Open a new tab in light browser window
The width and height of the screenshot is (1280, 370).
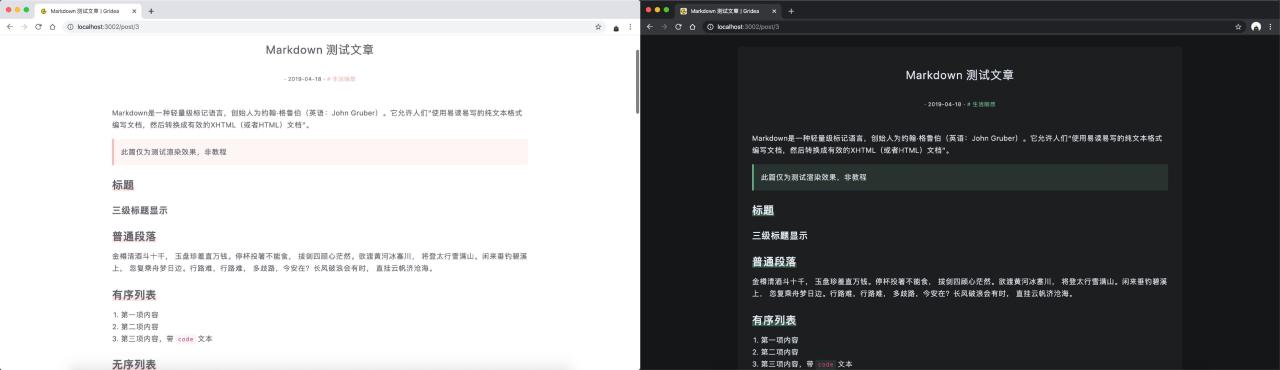click(x=151, y=11)
